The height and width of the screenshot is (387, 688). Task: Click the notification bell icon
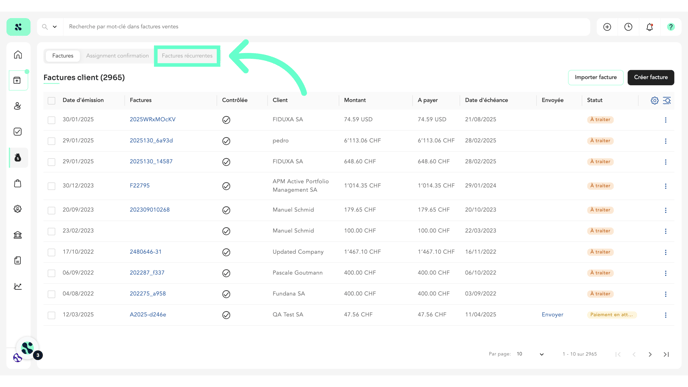point(649,27)
